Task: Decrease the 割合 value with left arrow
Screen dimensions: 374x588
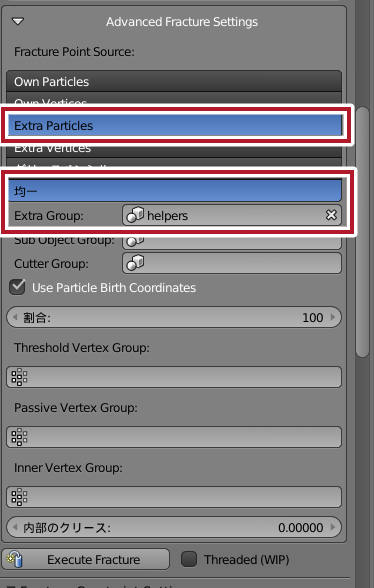Action: pyautogui.click(x=15, y=317)
